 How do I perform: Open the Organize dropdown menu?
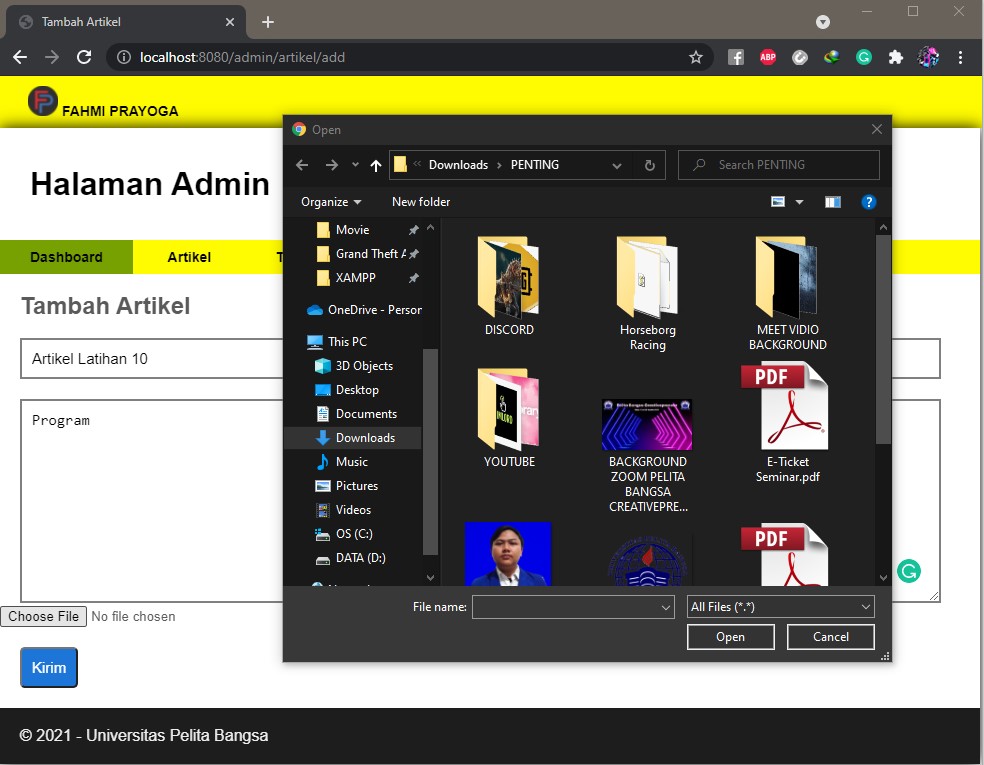[330, 202]
